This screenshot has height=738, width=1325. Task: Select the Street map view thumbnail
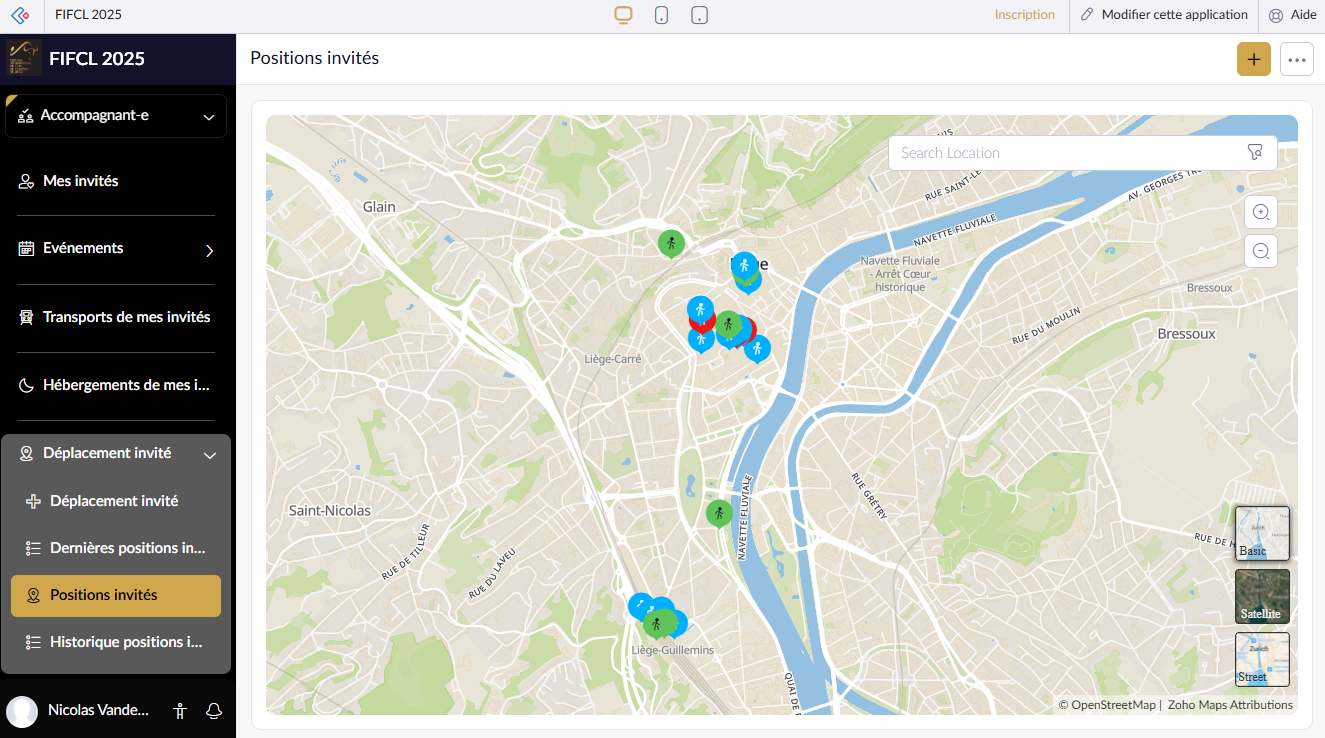click(1262, 659)
